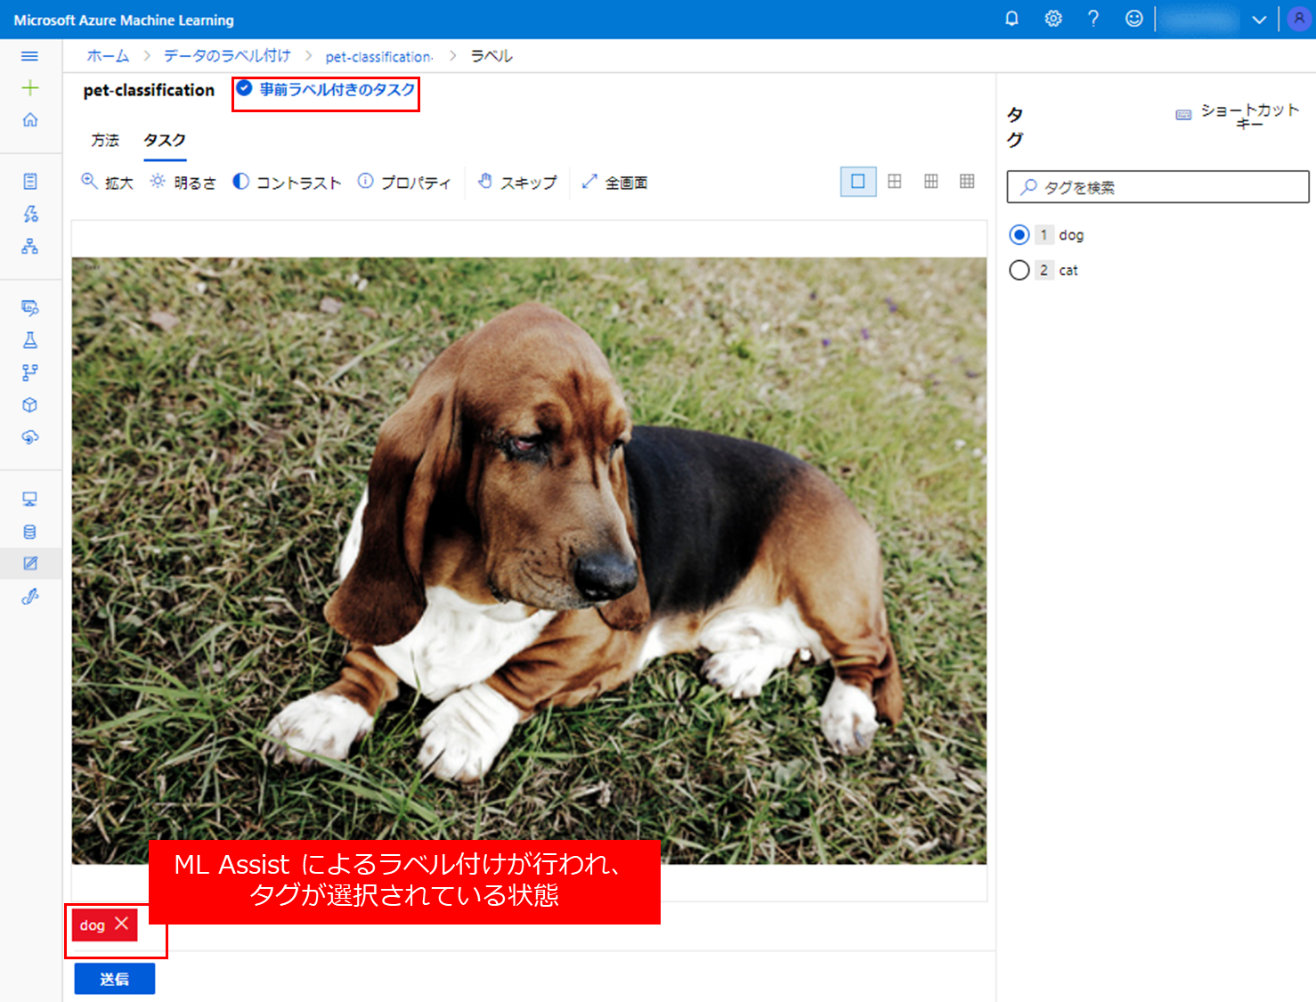Select single image view layout

pyautogui.click(x=858, y=181)
